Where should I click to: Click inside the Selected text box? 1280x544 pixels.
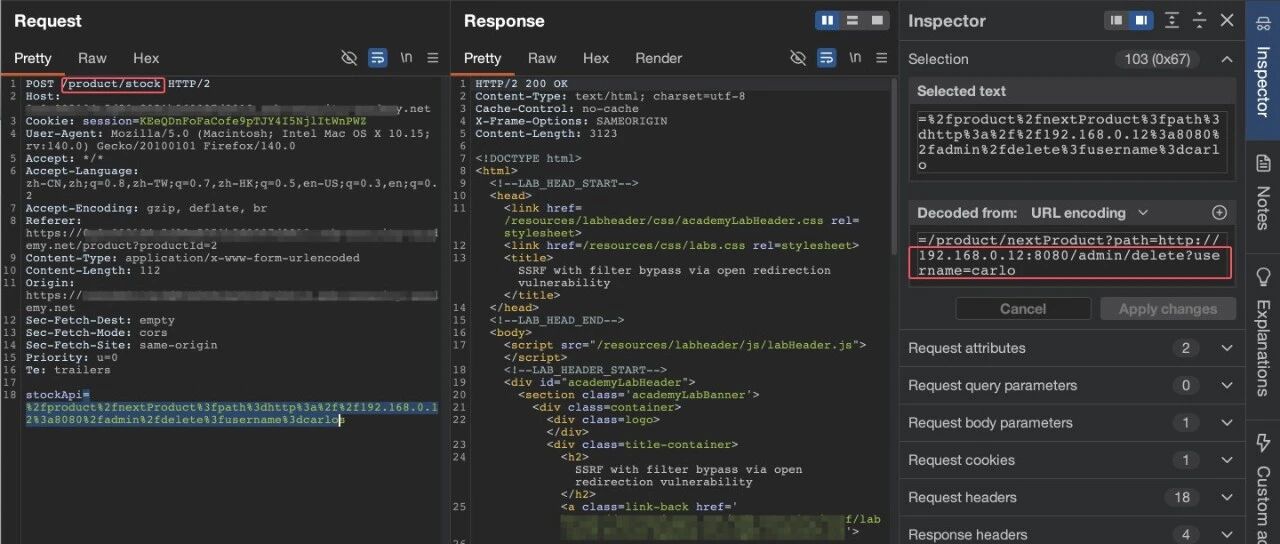point(1072,142)
